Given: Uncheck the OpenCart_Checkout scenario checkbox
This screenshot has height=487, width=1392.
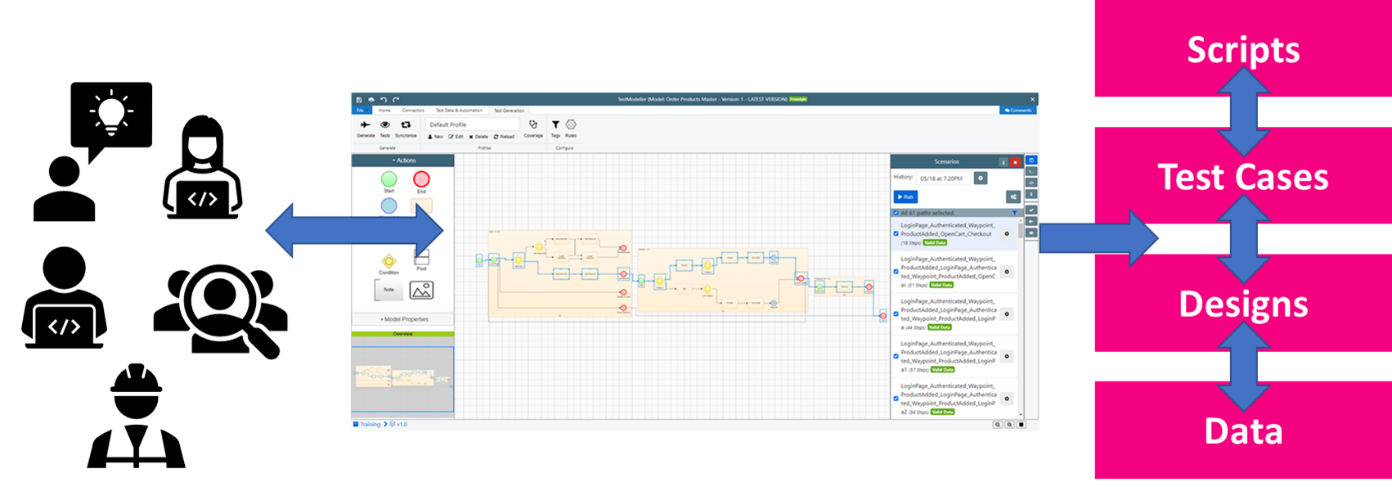Looking at the screenshot, I should (x=896, y=234).
